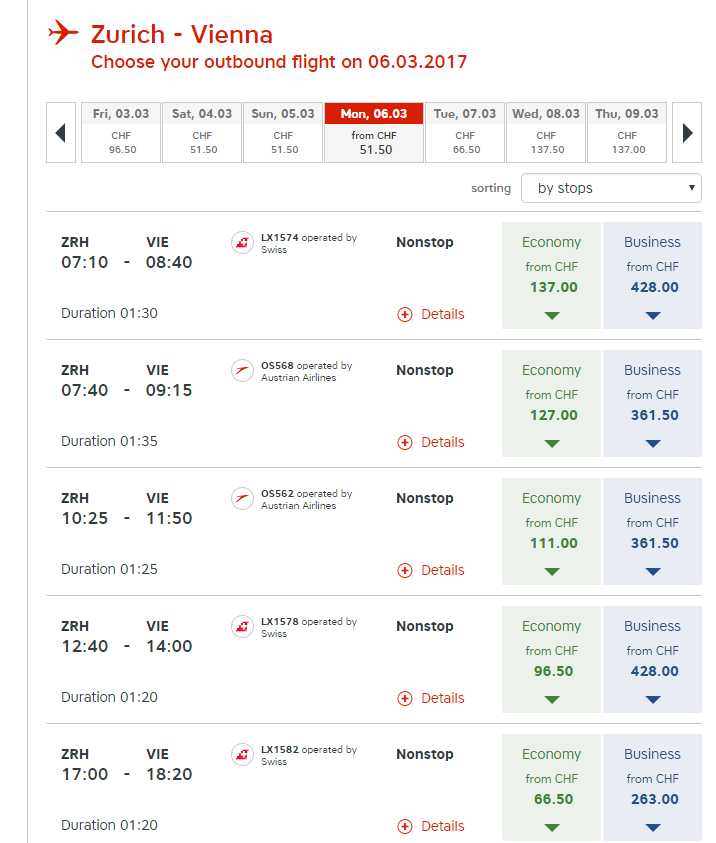The height and width of the screenshot is (843, 716).
Task: Click the Austrian Airlines logo for OS568
Action: (242, 371)
